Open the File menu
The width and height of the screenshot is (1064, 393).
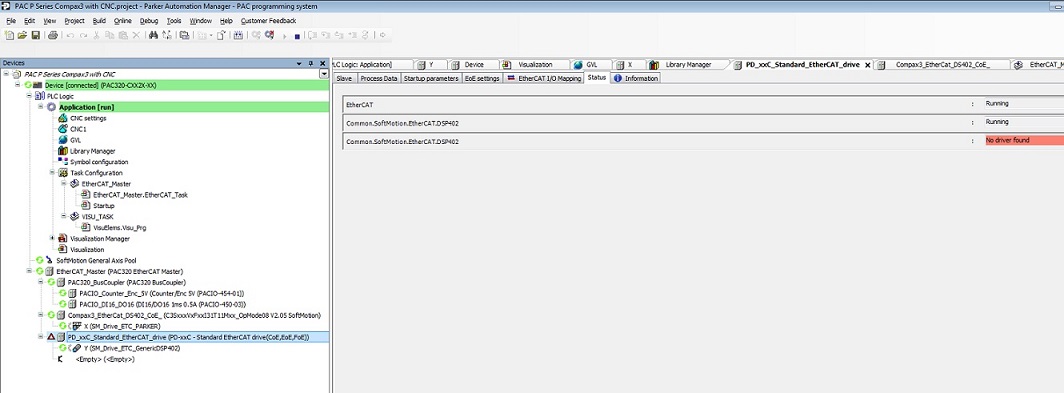tap(10, 21)
